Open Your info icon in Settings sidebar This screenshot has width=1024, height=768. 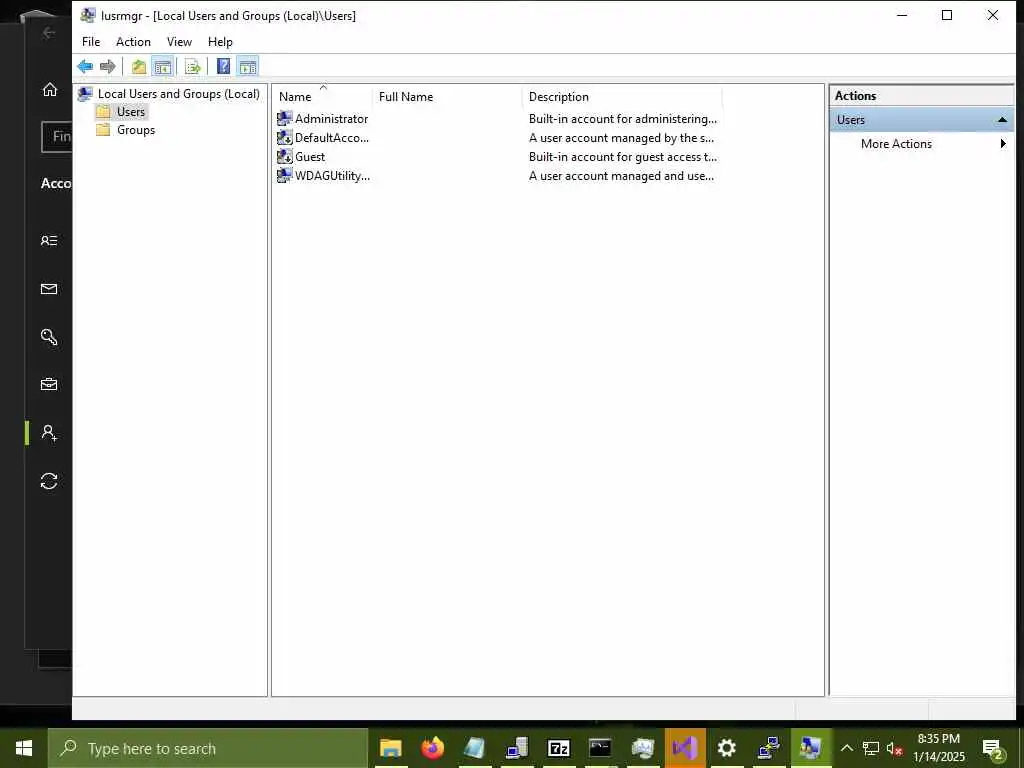point(49,240)
